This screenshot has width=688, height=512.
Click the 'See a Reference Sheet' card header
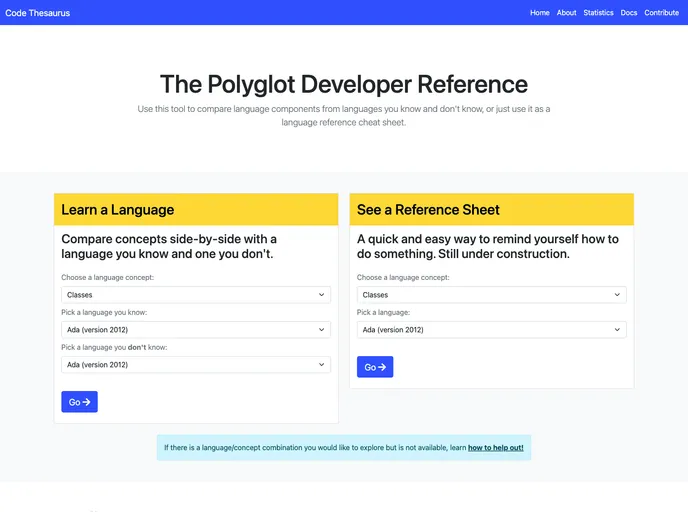tap(491, 210)
